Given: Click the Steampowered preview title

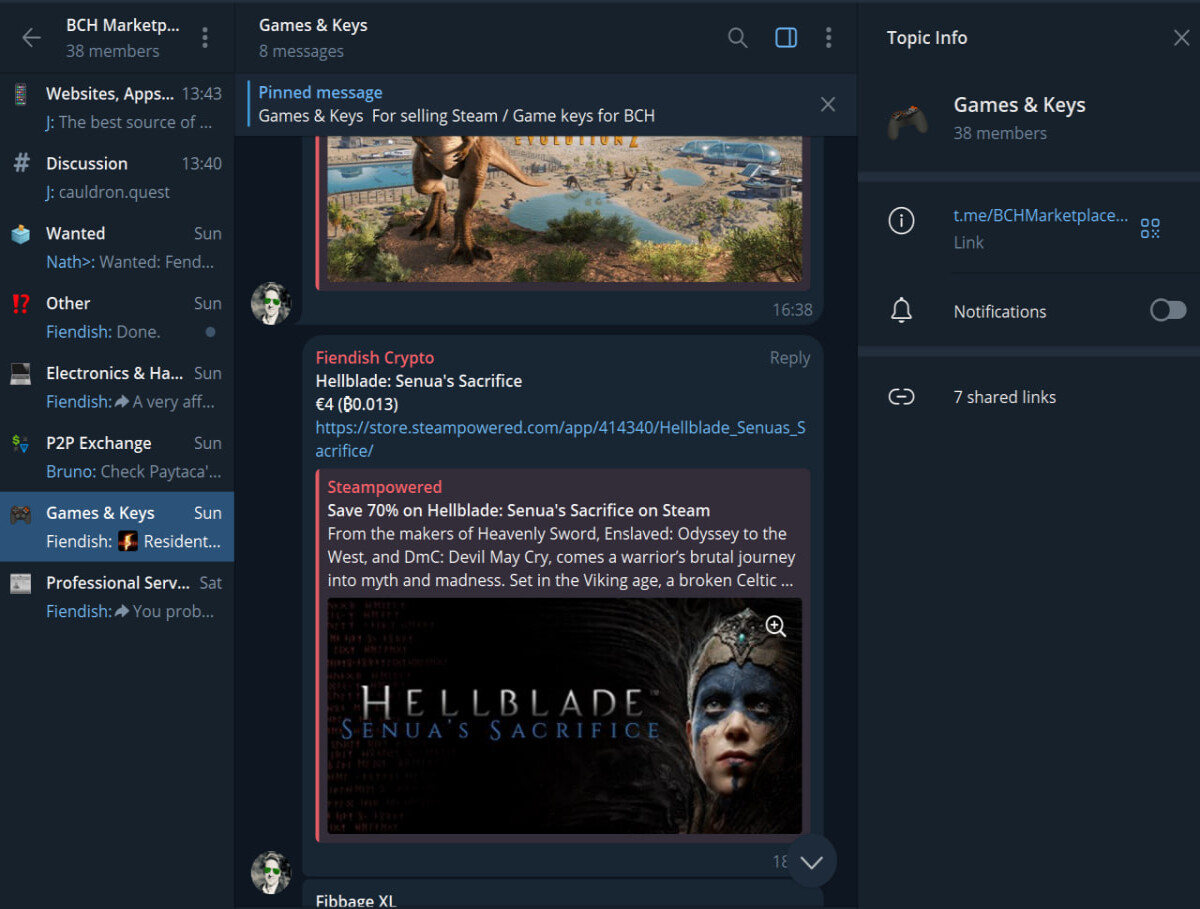Looking at the screenshot, I should (384, 487).
